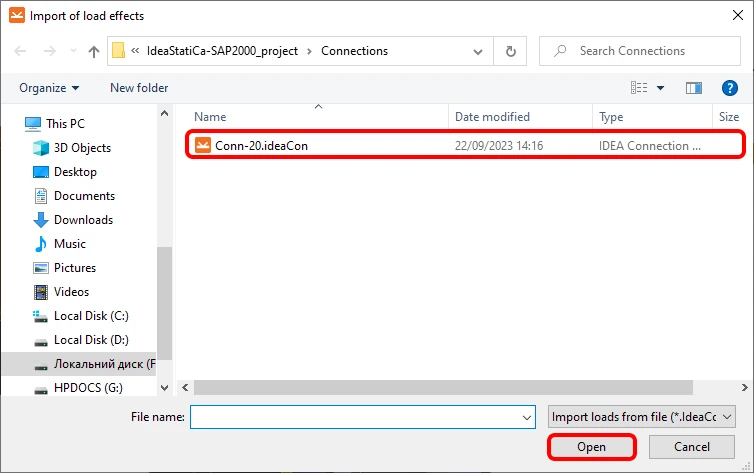Open the Organize menu
Screen dimensions: 754x473
click(49, 88)
